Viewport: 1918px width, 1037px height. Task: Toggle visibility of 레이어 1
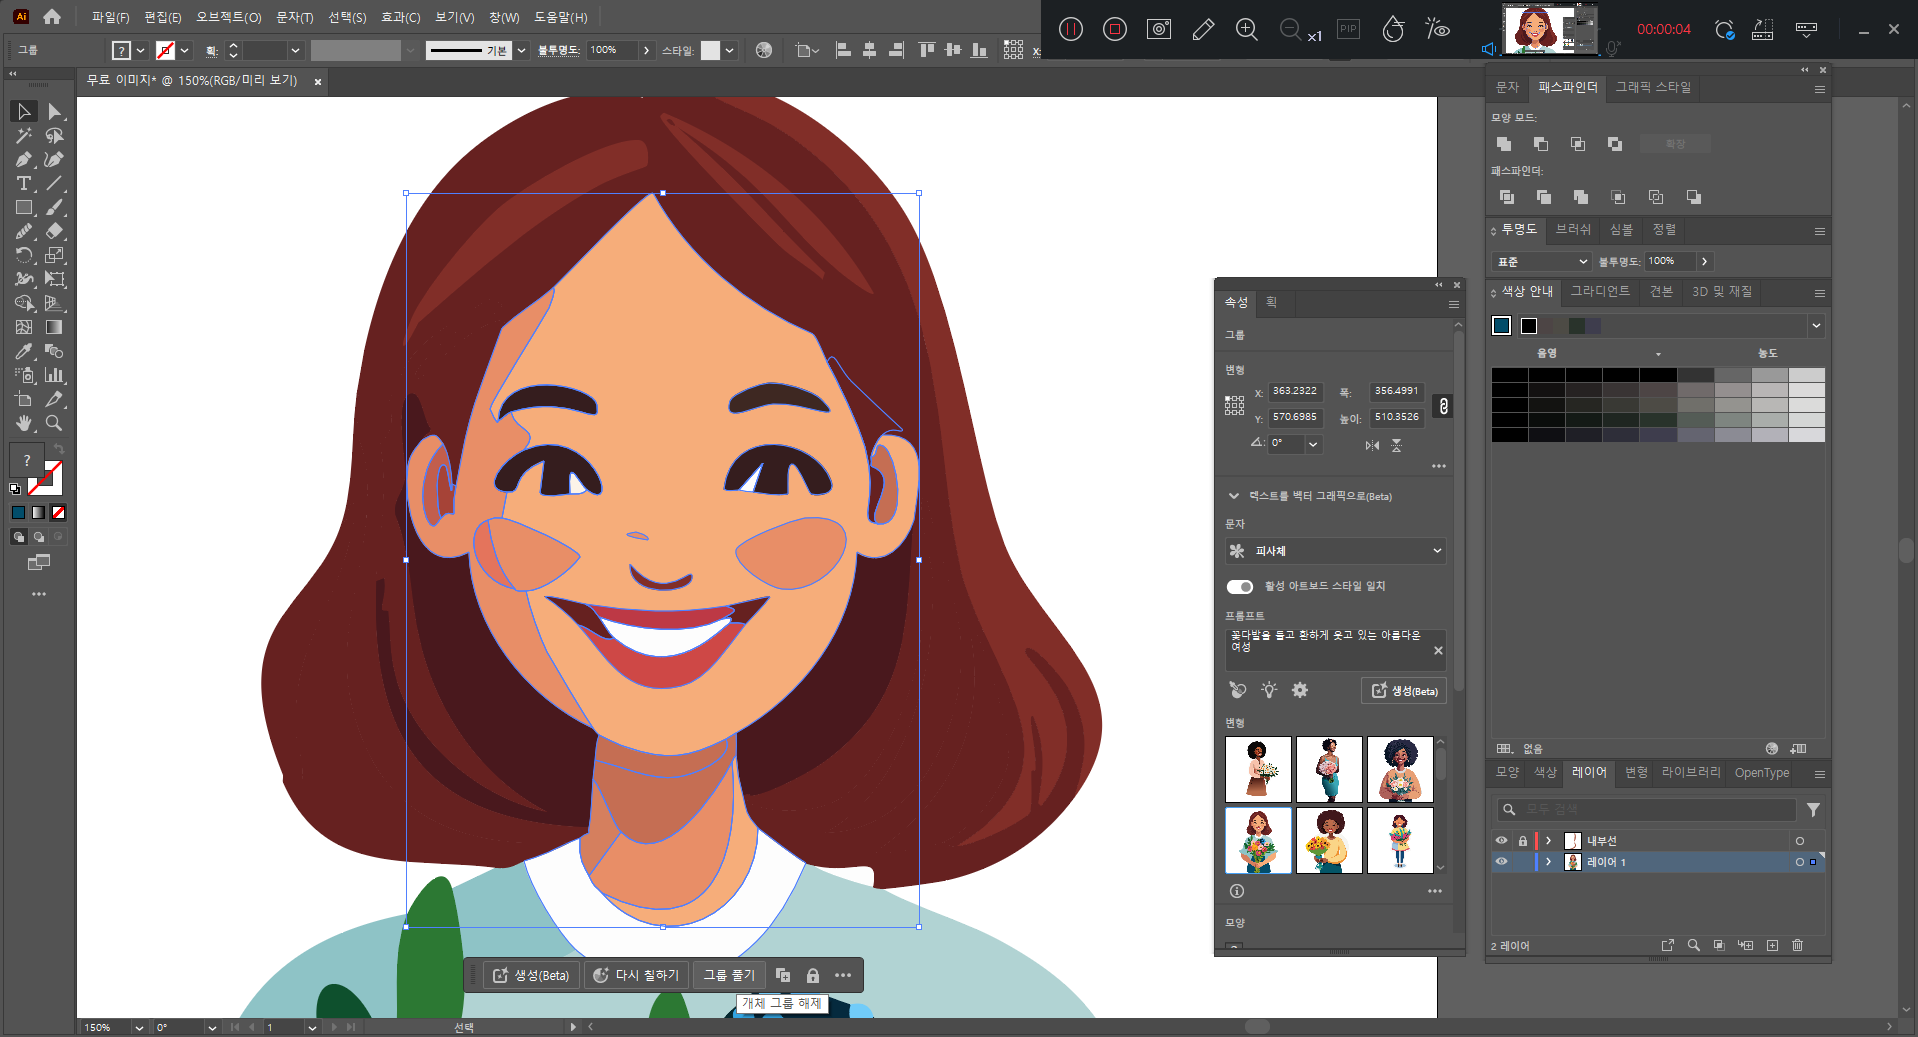pos(1501,862)
